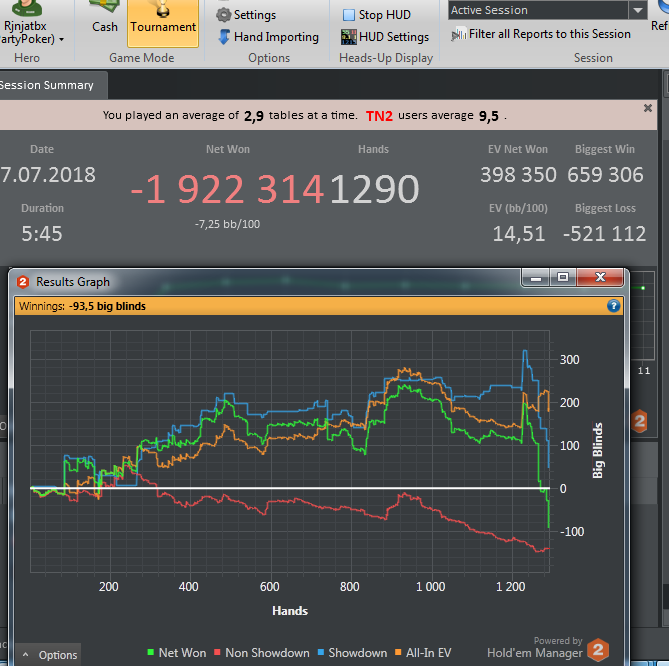Open Hand Importing options

(268, 37)
